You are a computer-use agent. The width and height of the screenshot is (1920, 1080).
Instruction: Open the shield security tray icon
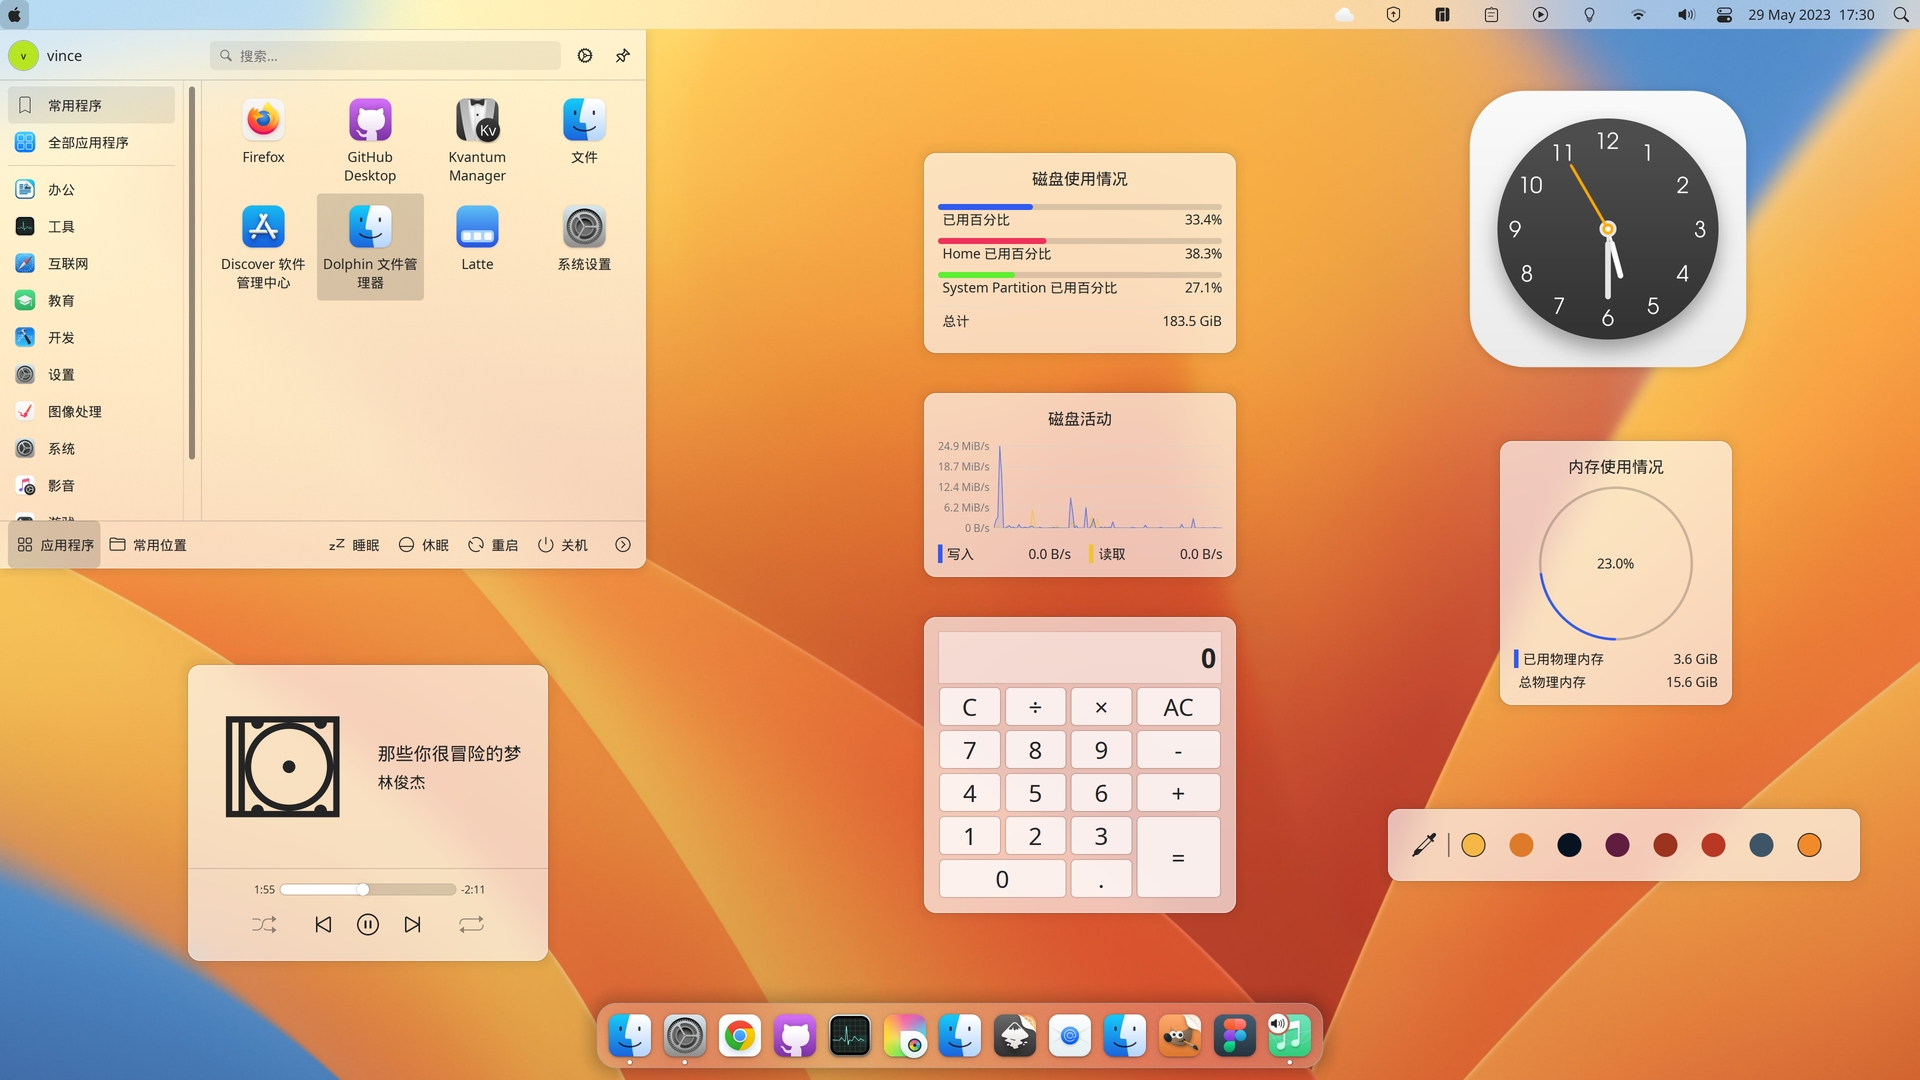coord(1393,14)
